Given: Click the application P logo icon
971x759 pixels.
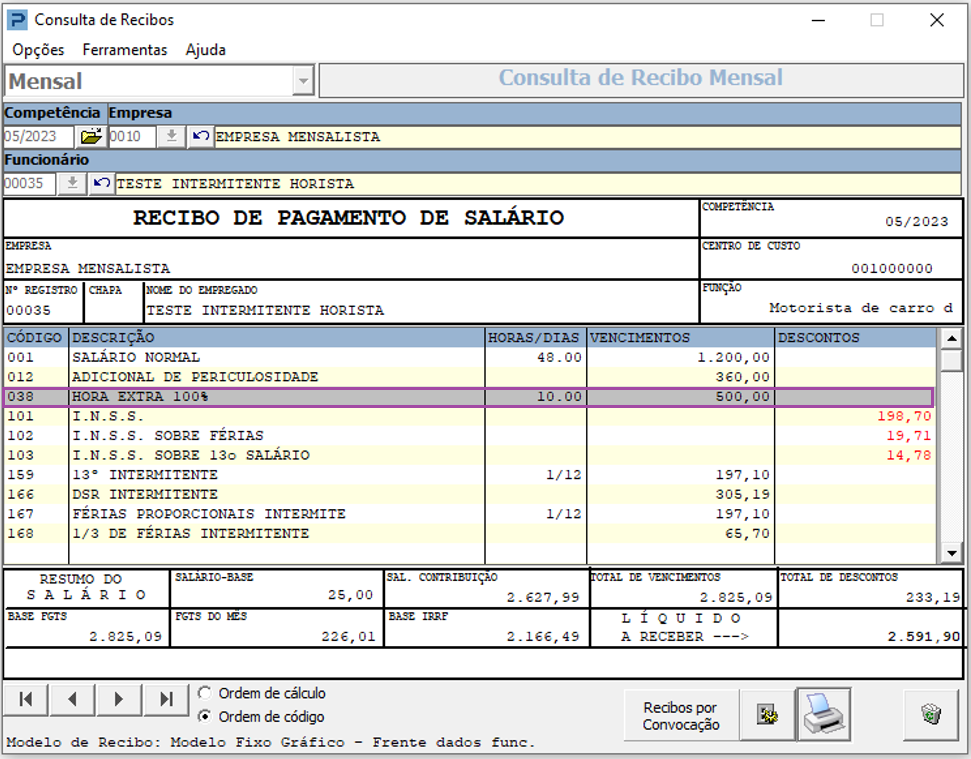Looking at the screenshot, I should coord(17,20).
